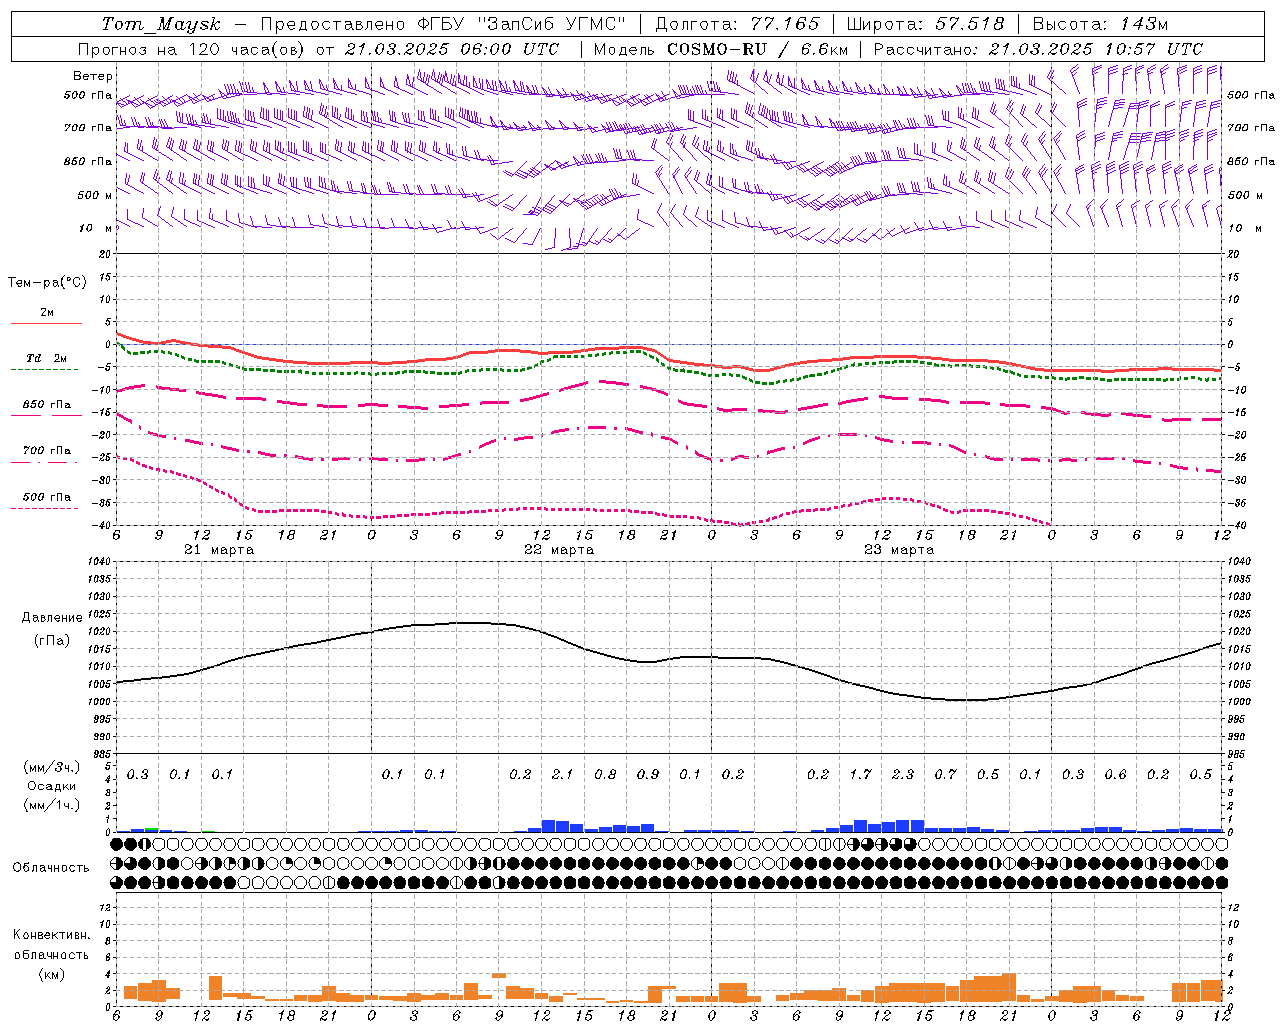Click "500 м" wind level on left side
Screen dimensions: 1280x1024
[x=95, y=196]
